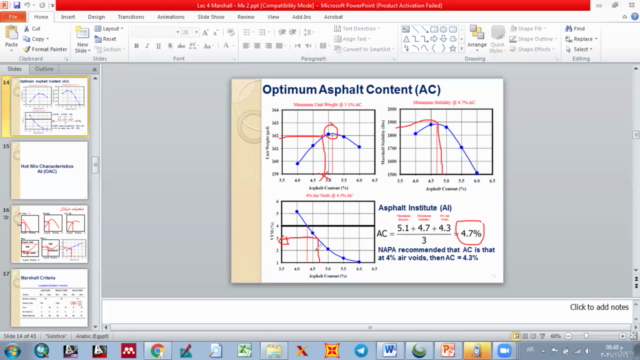This screenshot has width=640, height=360.
Task: Click the Reset slide button
Action: point(106,39)
